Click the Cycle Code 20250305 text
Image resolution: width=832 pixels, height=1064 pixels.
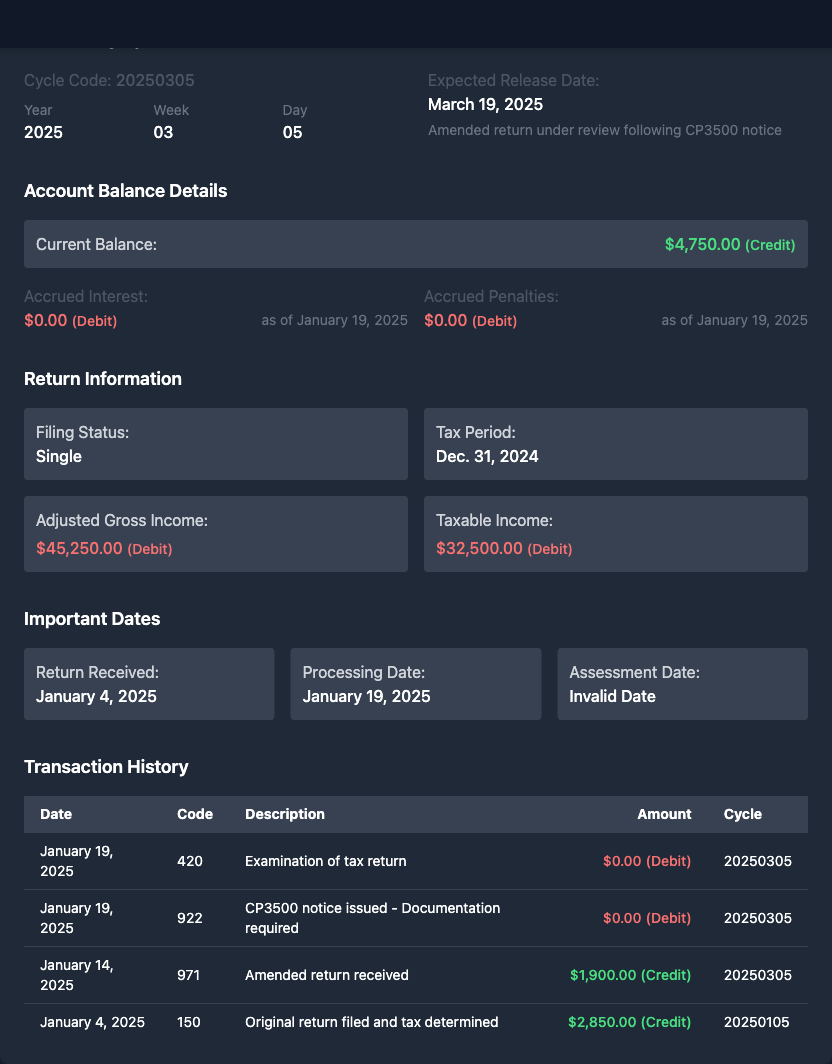click(109, 80)
